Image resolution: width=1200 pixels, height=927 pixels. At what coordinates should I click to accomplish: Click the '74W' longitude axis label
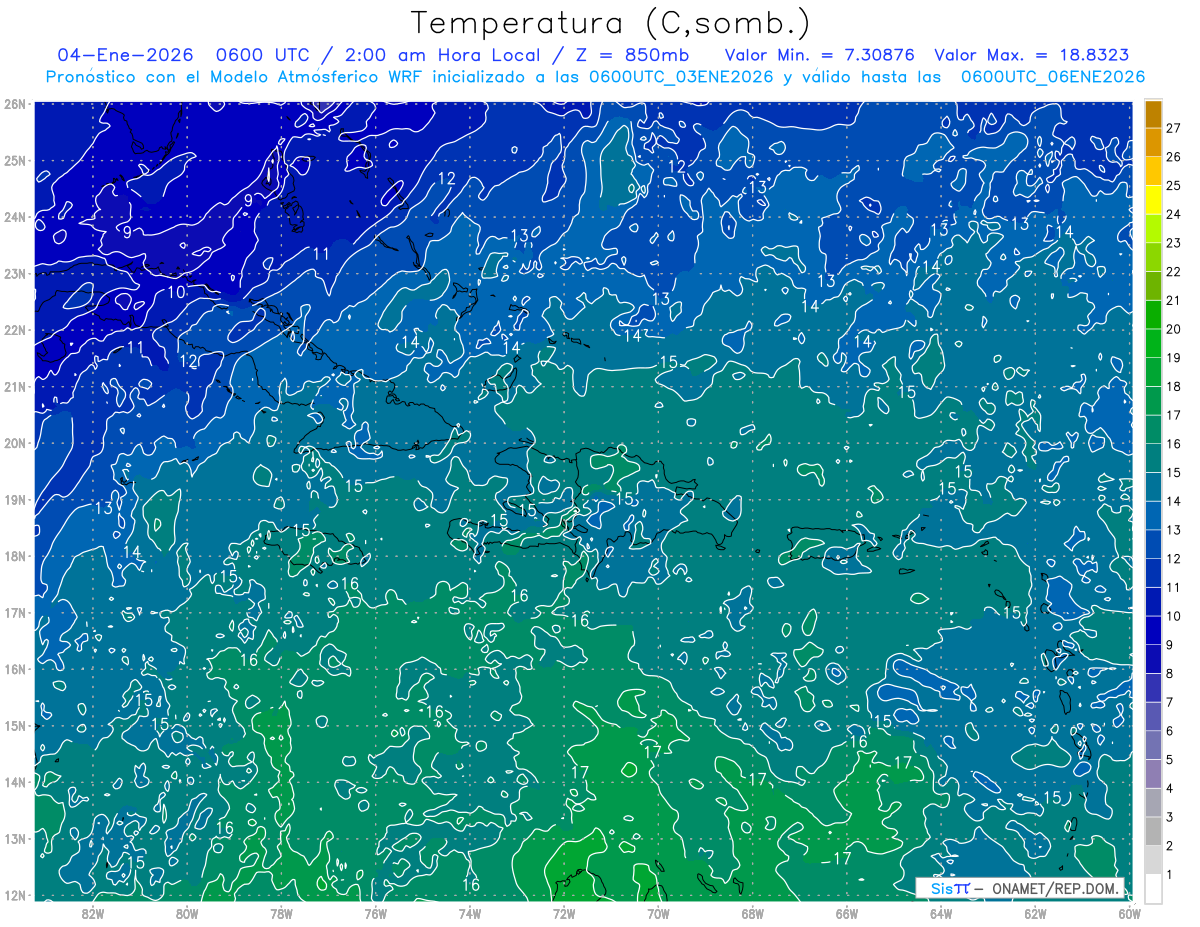tap(470, 913)
